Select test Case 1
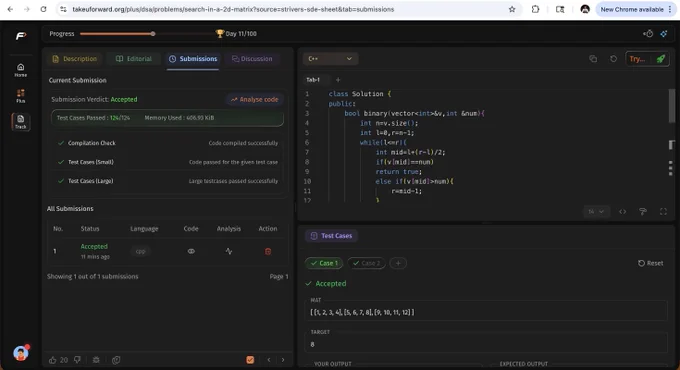 point(324,263)
